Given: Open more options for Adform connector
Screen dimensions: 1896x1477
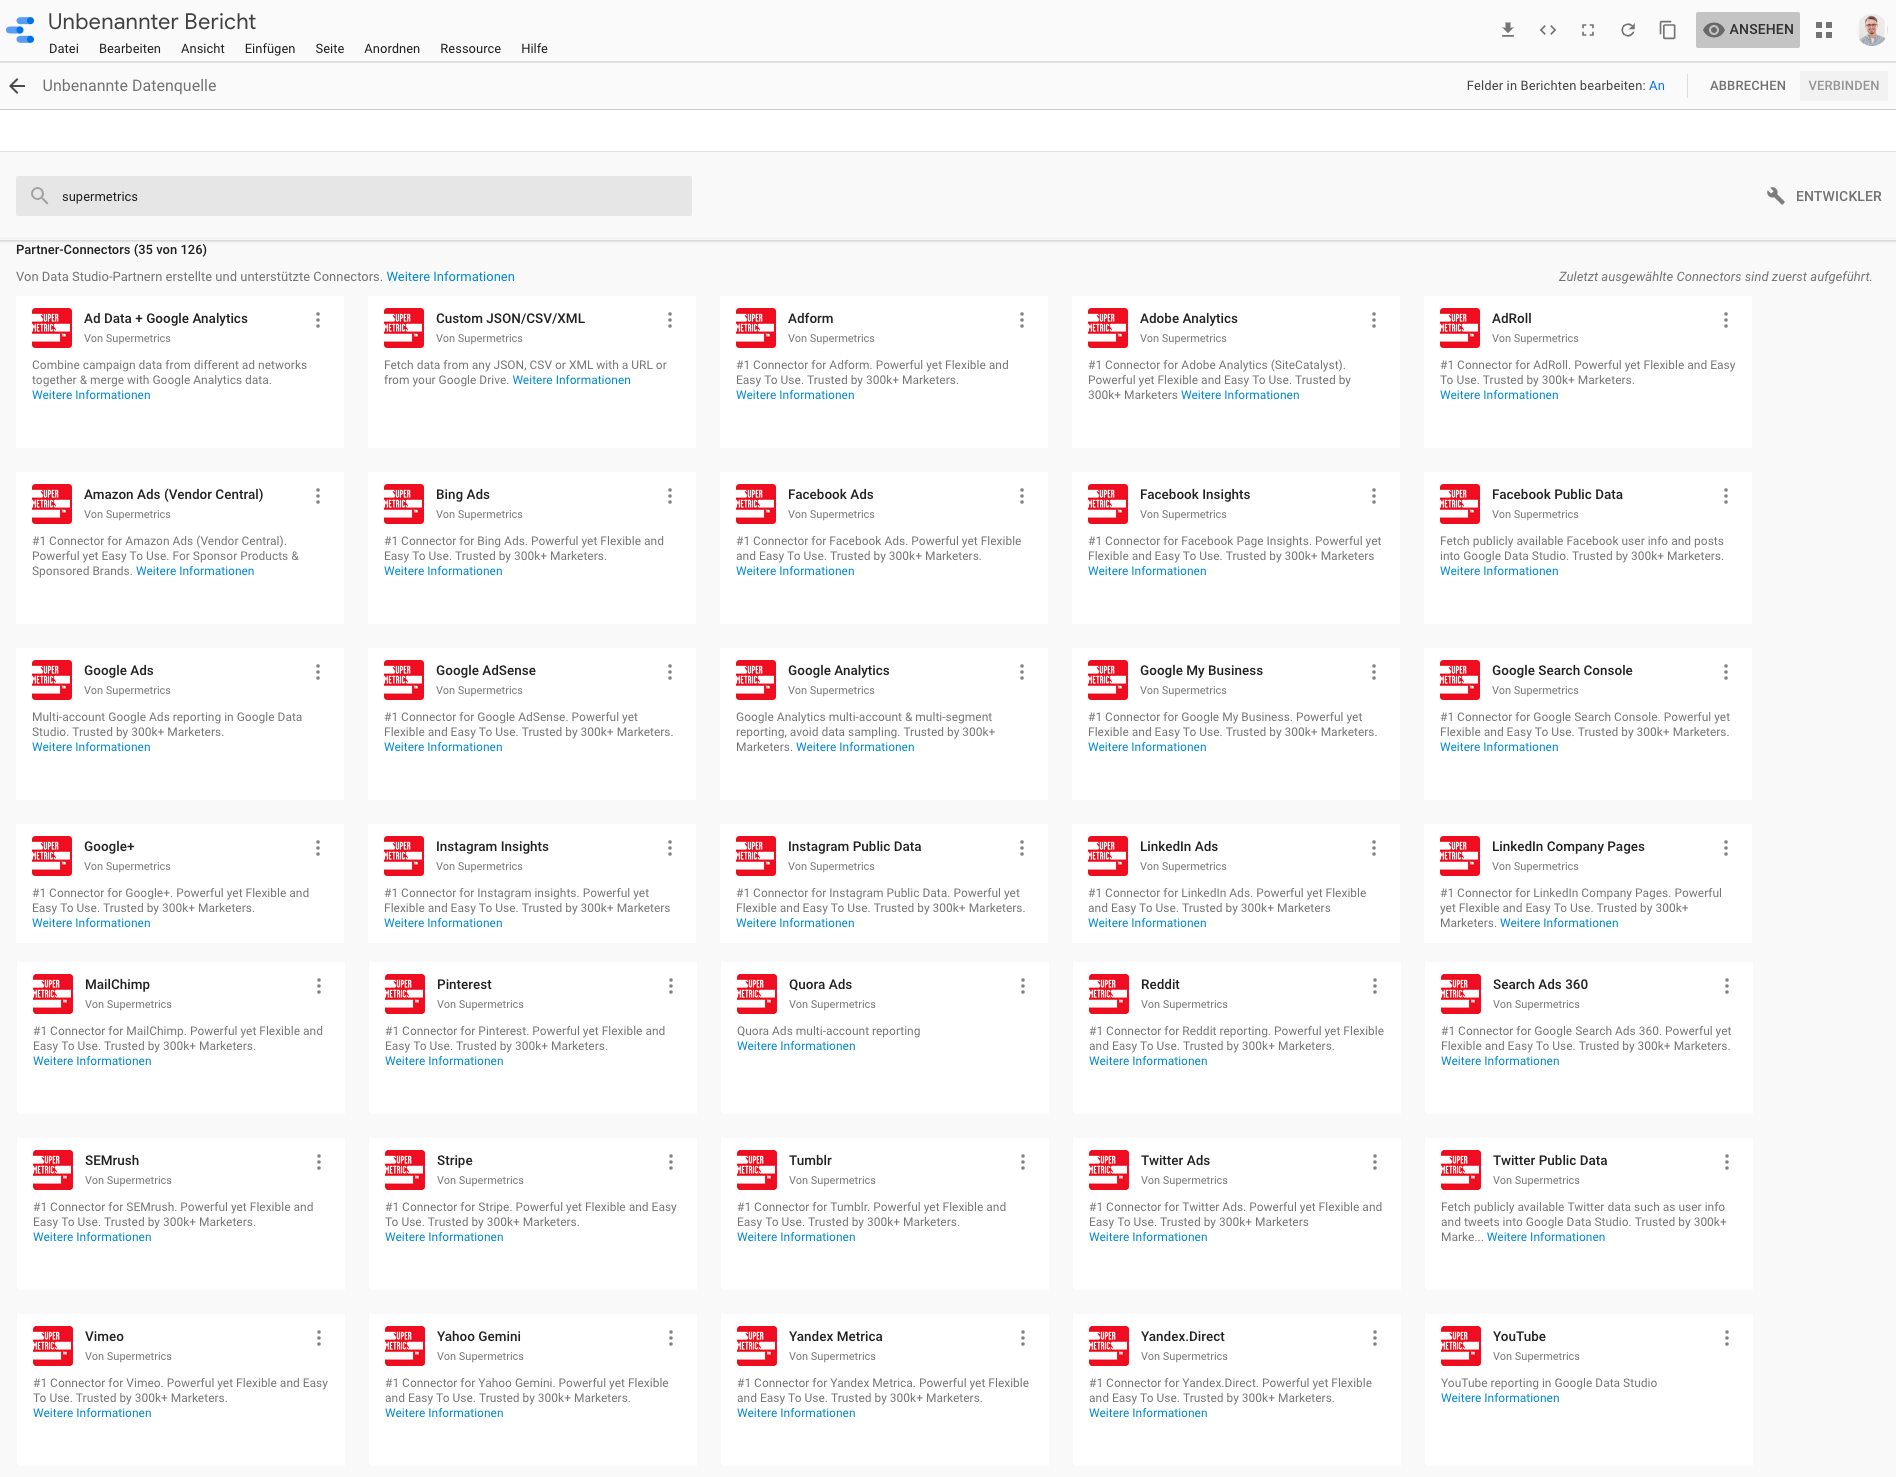Looking at the screenshot, I should [1022, 320].
